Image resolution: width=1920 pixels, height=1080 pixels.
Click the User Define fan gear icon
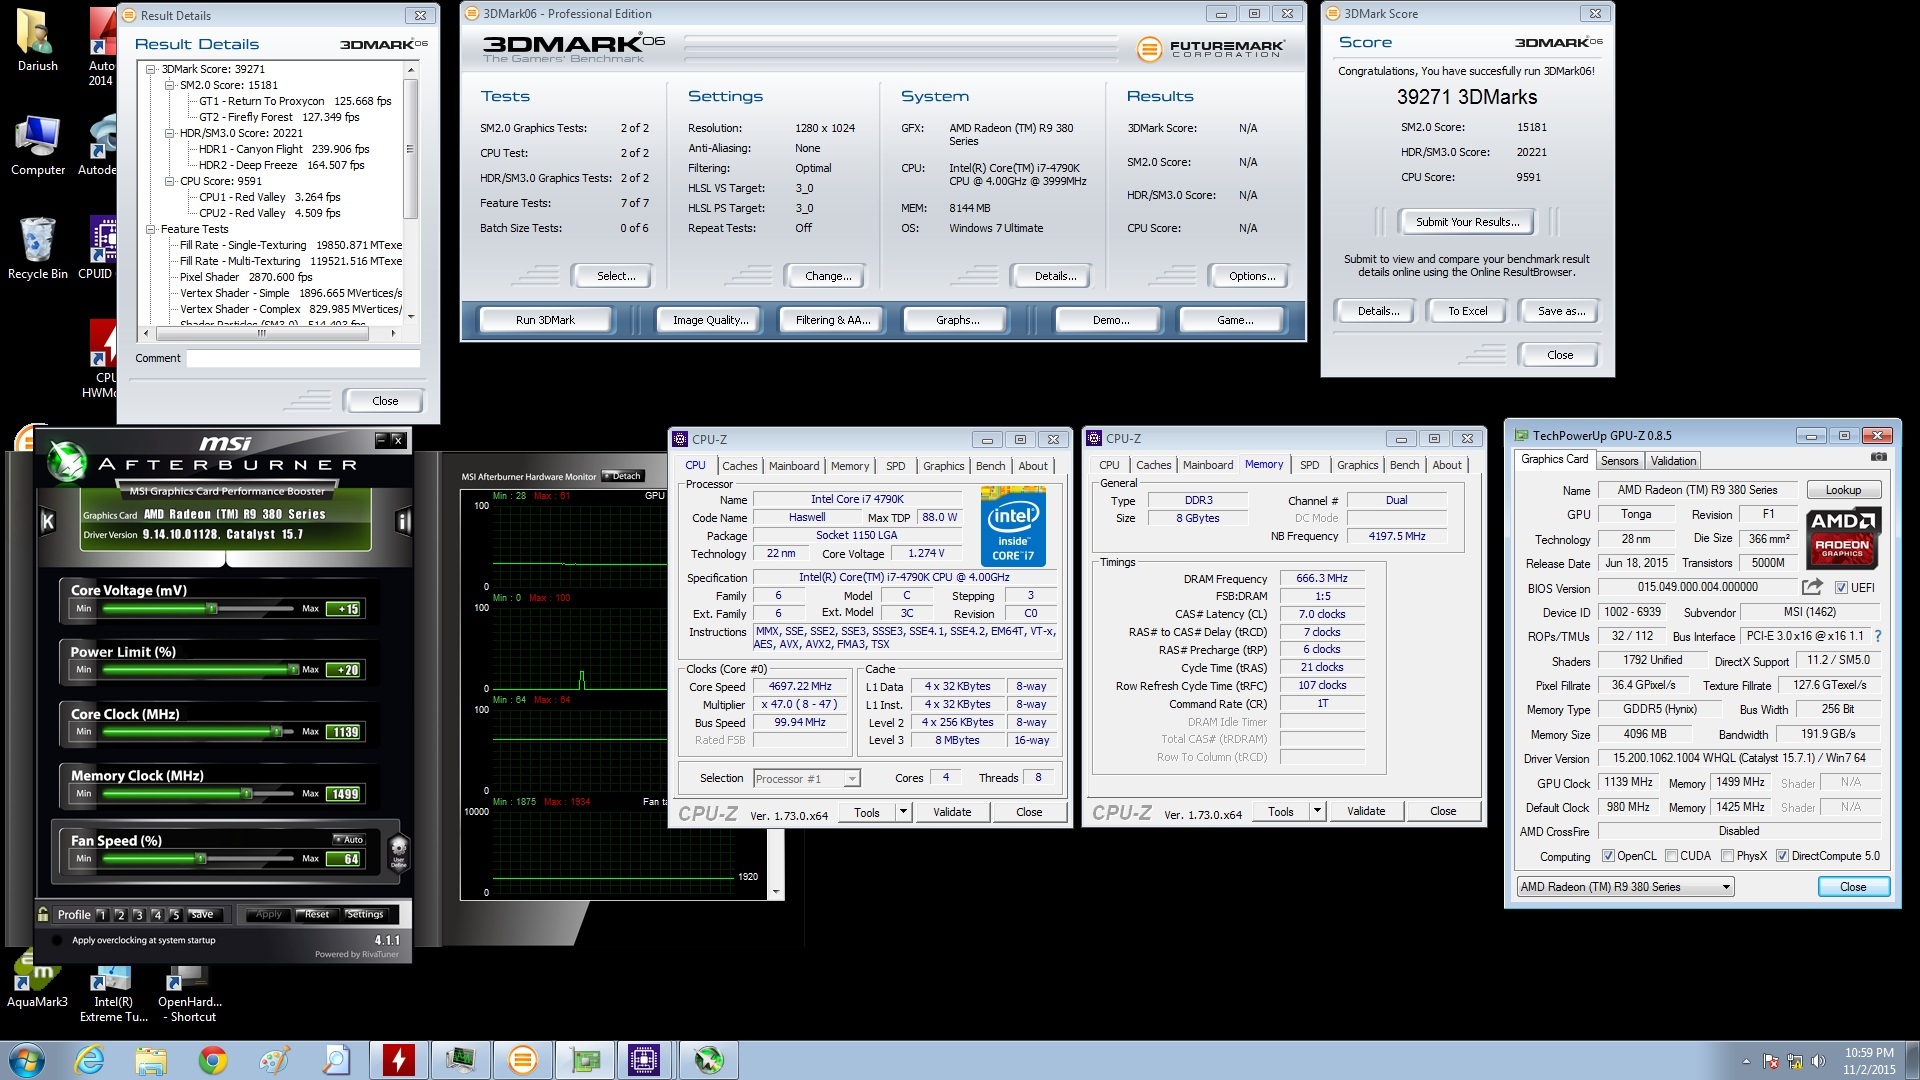398,852
